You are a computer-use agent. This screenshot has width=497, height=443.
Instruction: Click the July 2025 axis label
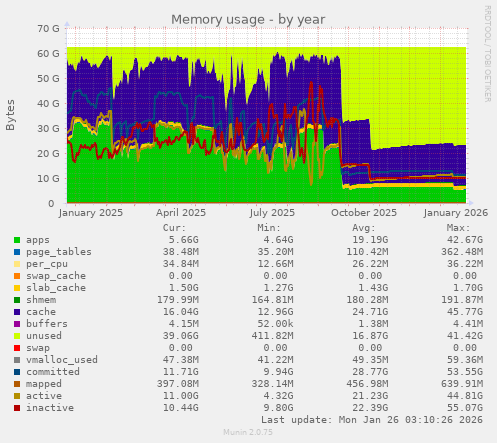point(272,213)
